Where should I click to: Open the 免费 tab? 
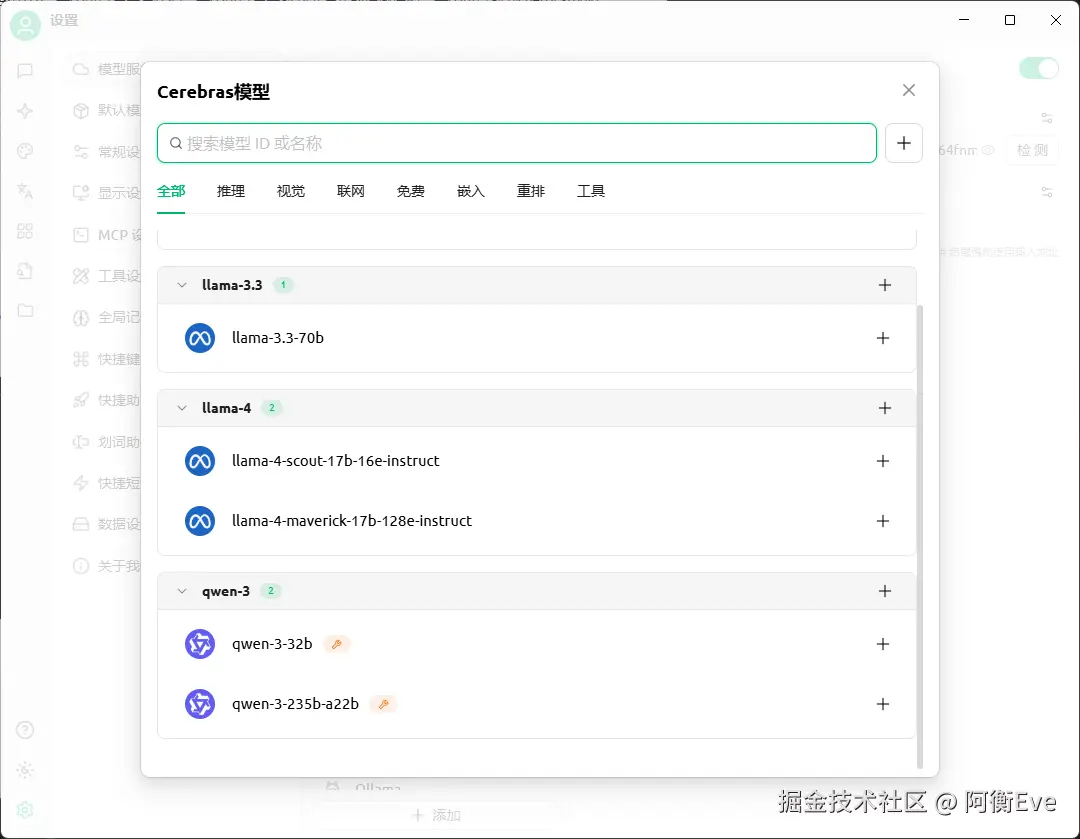pos(411,191)
